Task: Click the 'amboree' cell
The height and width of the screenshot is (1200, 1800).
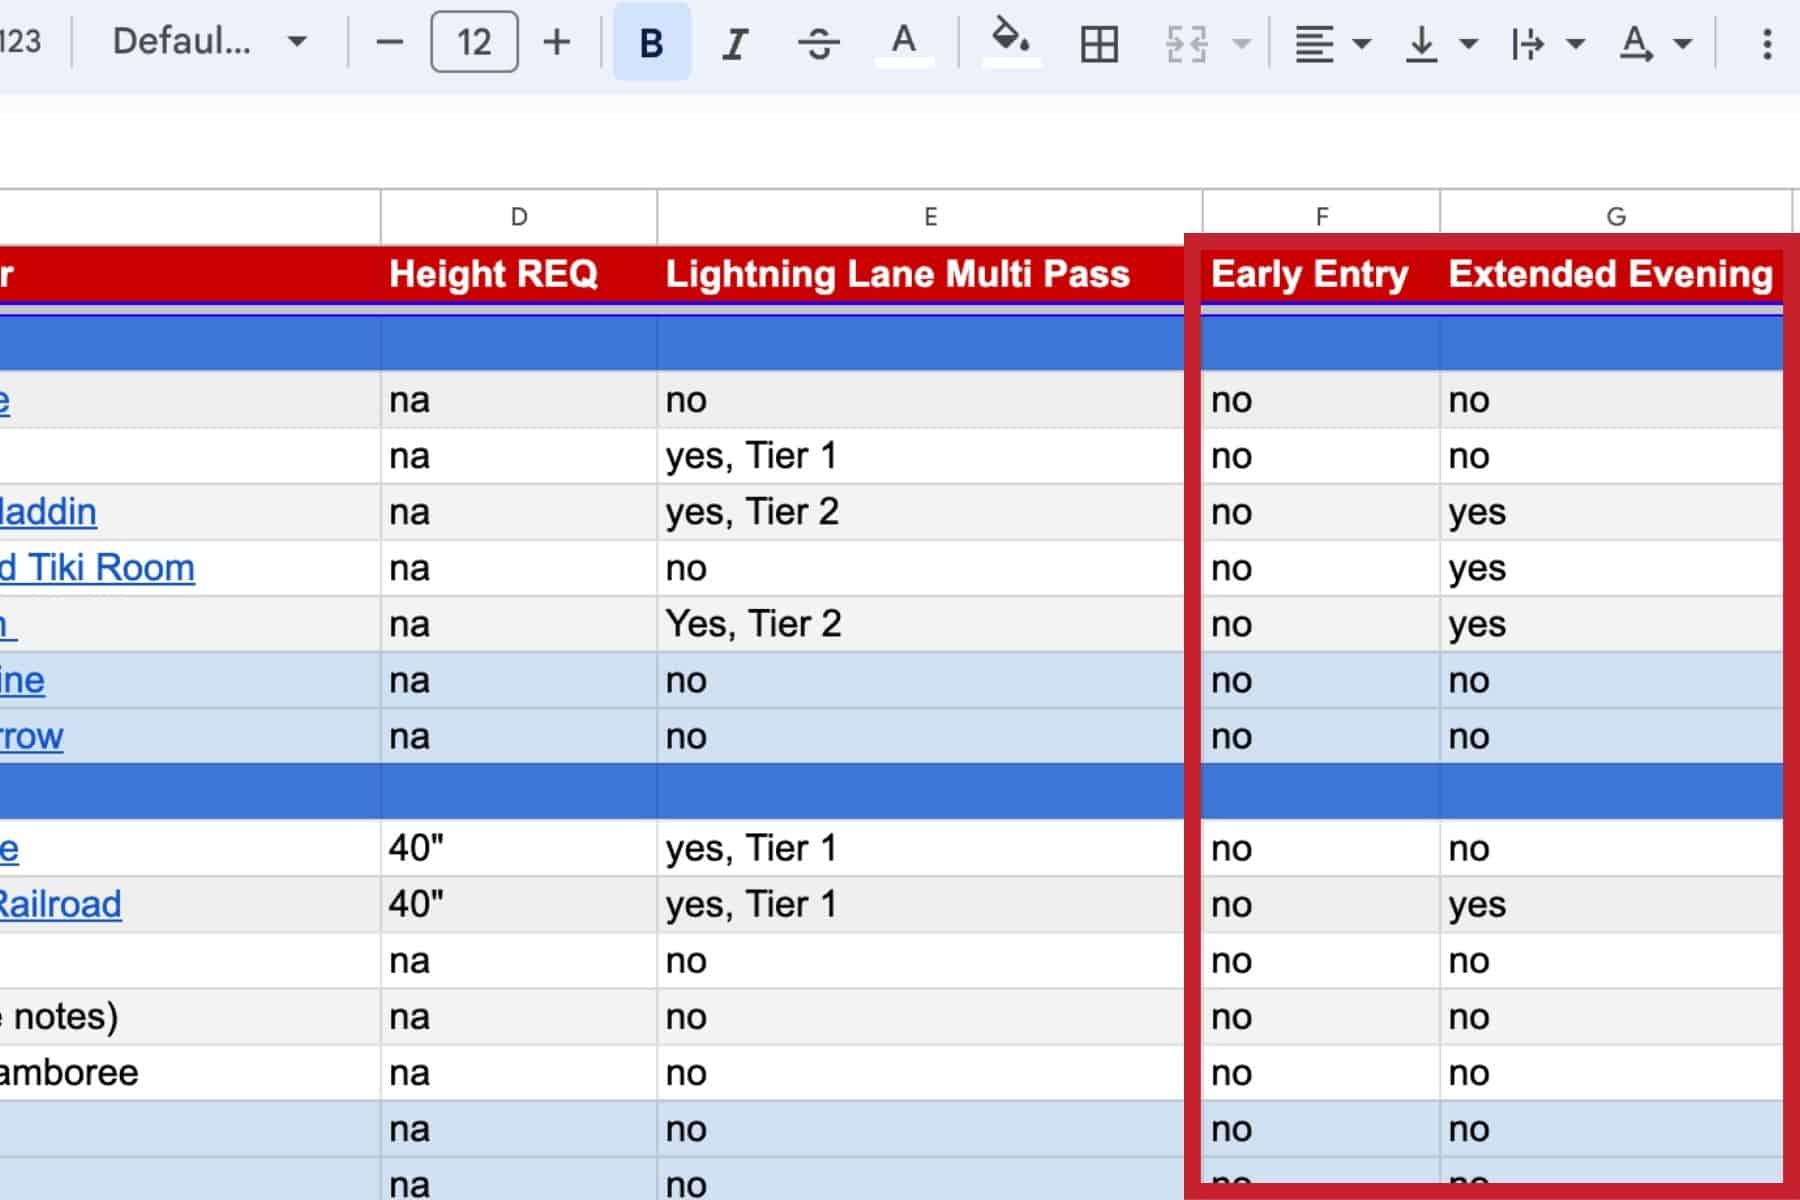Action: click(x=190, y=1073)
